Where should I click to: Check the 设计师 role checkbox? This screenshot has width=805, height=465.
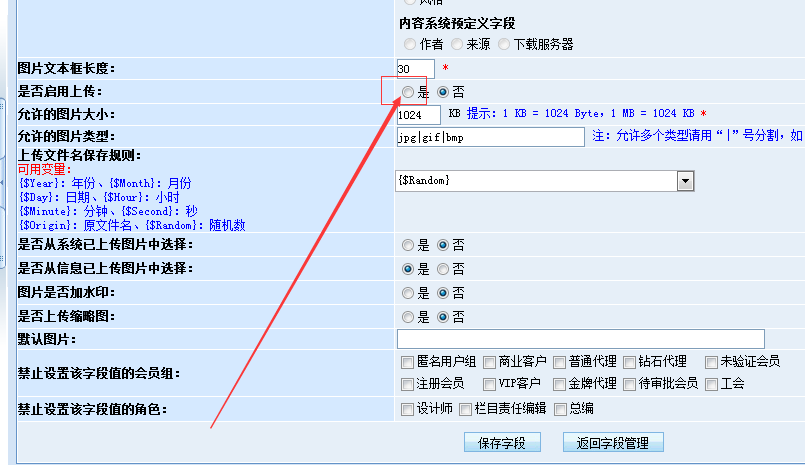pos(407,408)
